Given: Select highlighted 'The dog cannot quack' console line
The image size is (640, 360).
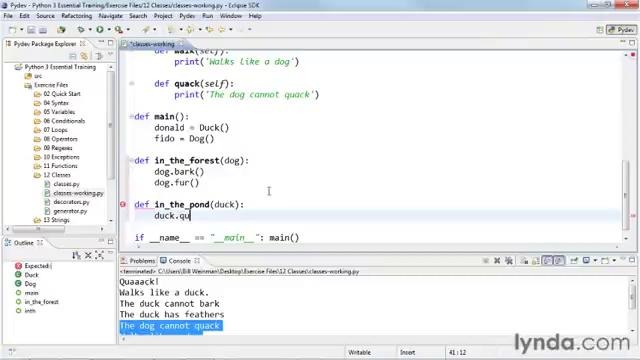Looking at the screenshot, I should 171,326.
